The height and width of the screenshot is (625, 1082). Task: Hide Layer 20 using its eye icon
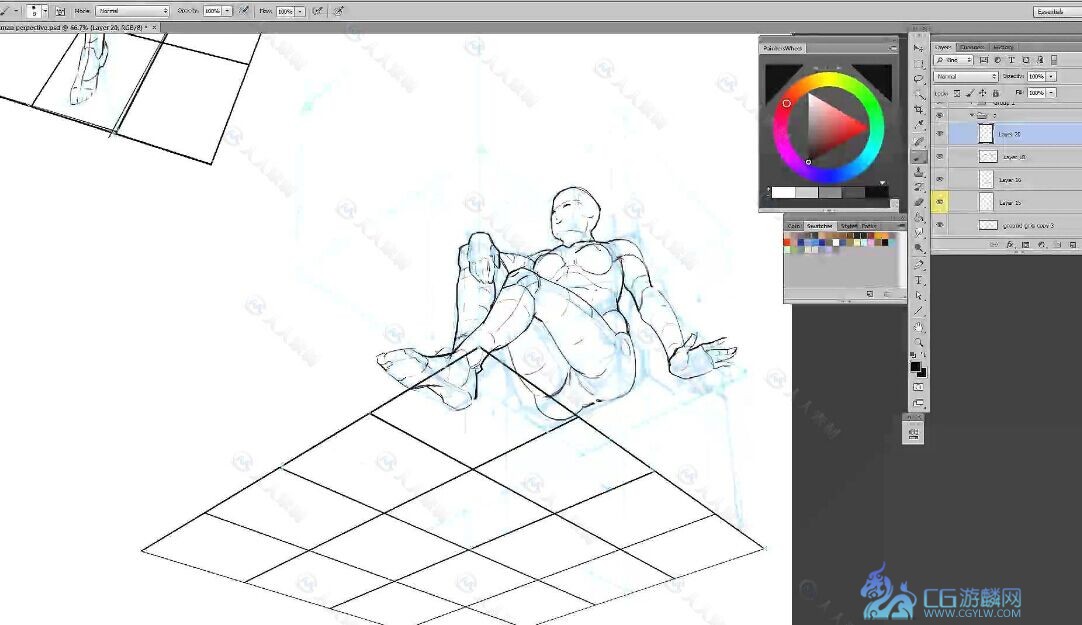(x=939, y=133)
